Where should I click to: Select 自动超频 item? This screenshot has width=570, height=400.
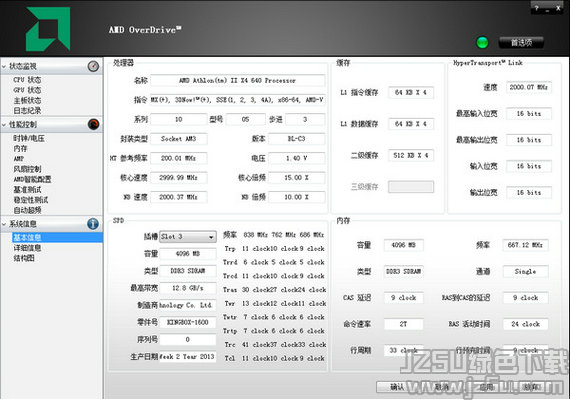(27, 210)
